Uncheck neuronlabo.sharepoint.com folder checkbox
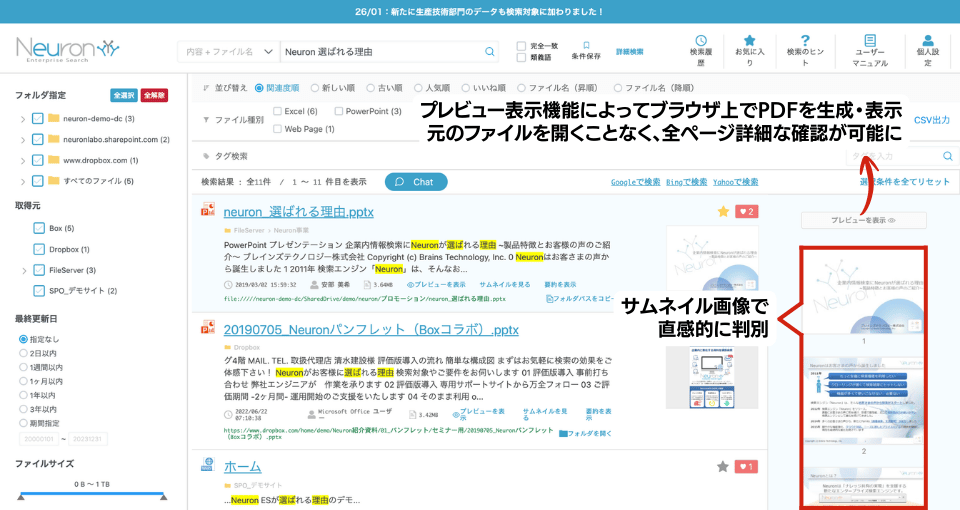The height and width of the screenshot is (510, 960). (37, 139)
